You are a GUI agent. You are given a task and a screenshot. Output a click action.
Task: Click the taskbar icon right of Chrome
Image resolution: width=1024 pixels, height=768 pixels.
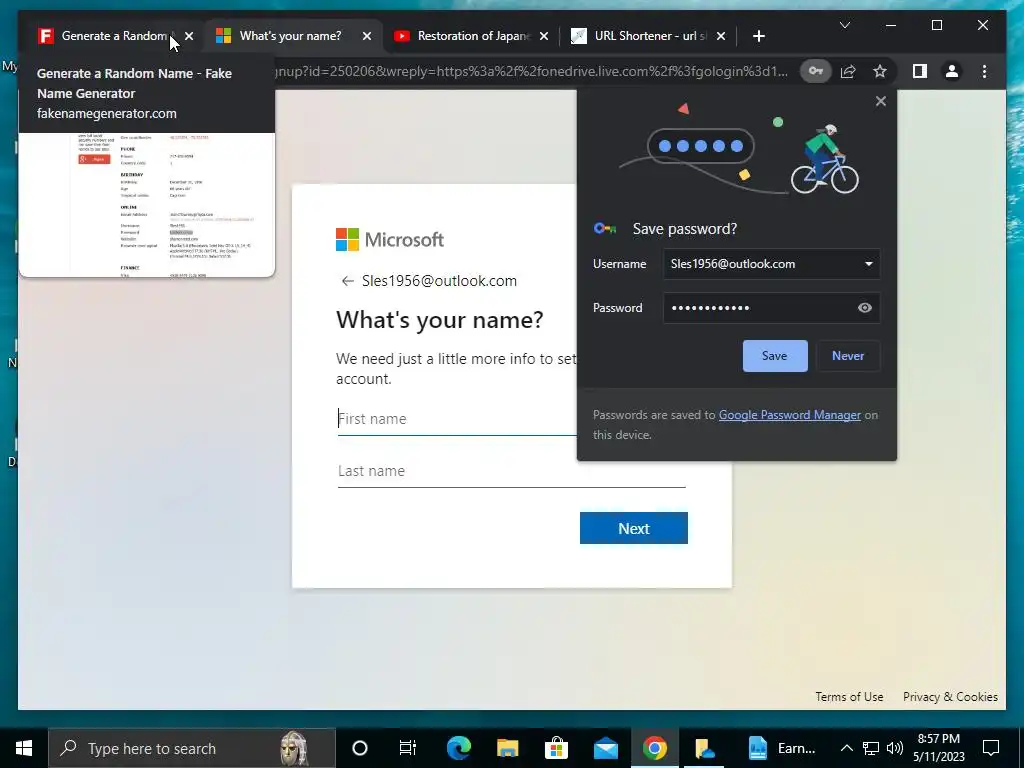click(704, 748)
